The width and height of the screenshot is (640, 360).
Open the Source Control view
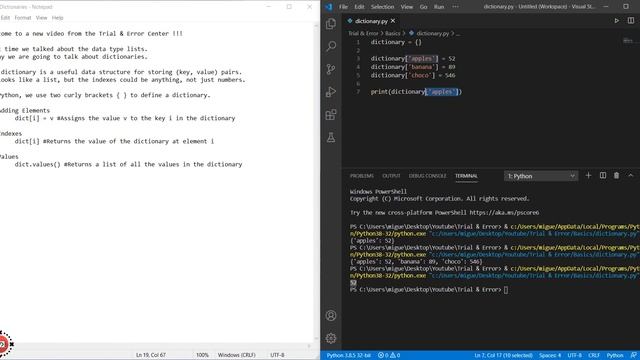click(x=331, y=69)
